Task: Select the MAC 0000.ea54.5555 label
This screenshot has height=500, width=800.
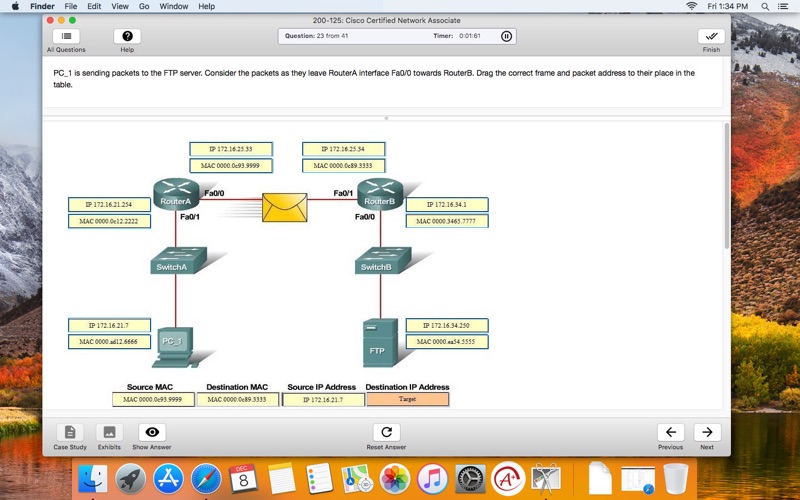Action: click(447, 341)
